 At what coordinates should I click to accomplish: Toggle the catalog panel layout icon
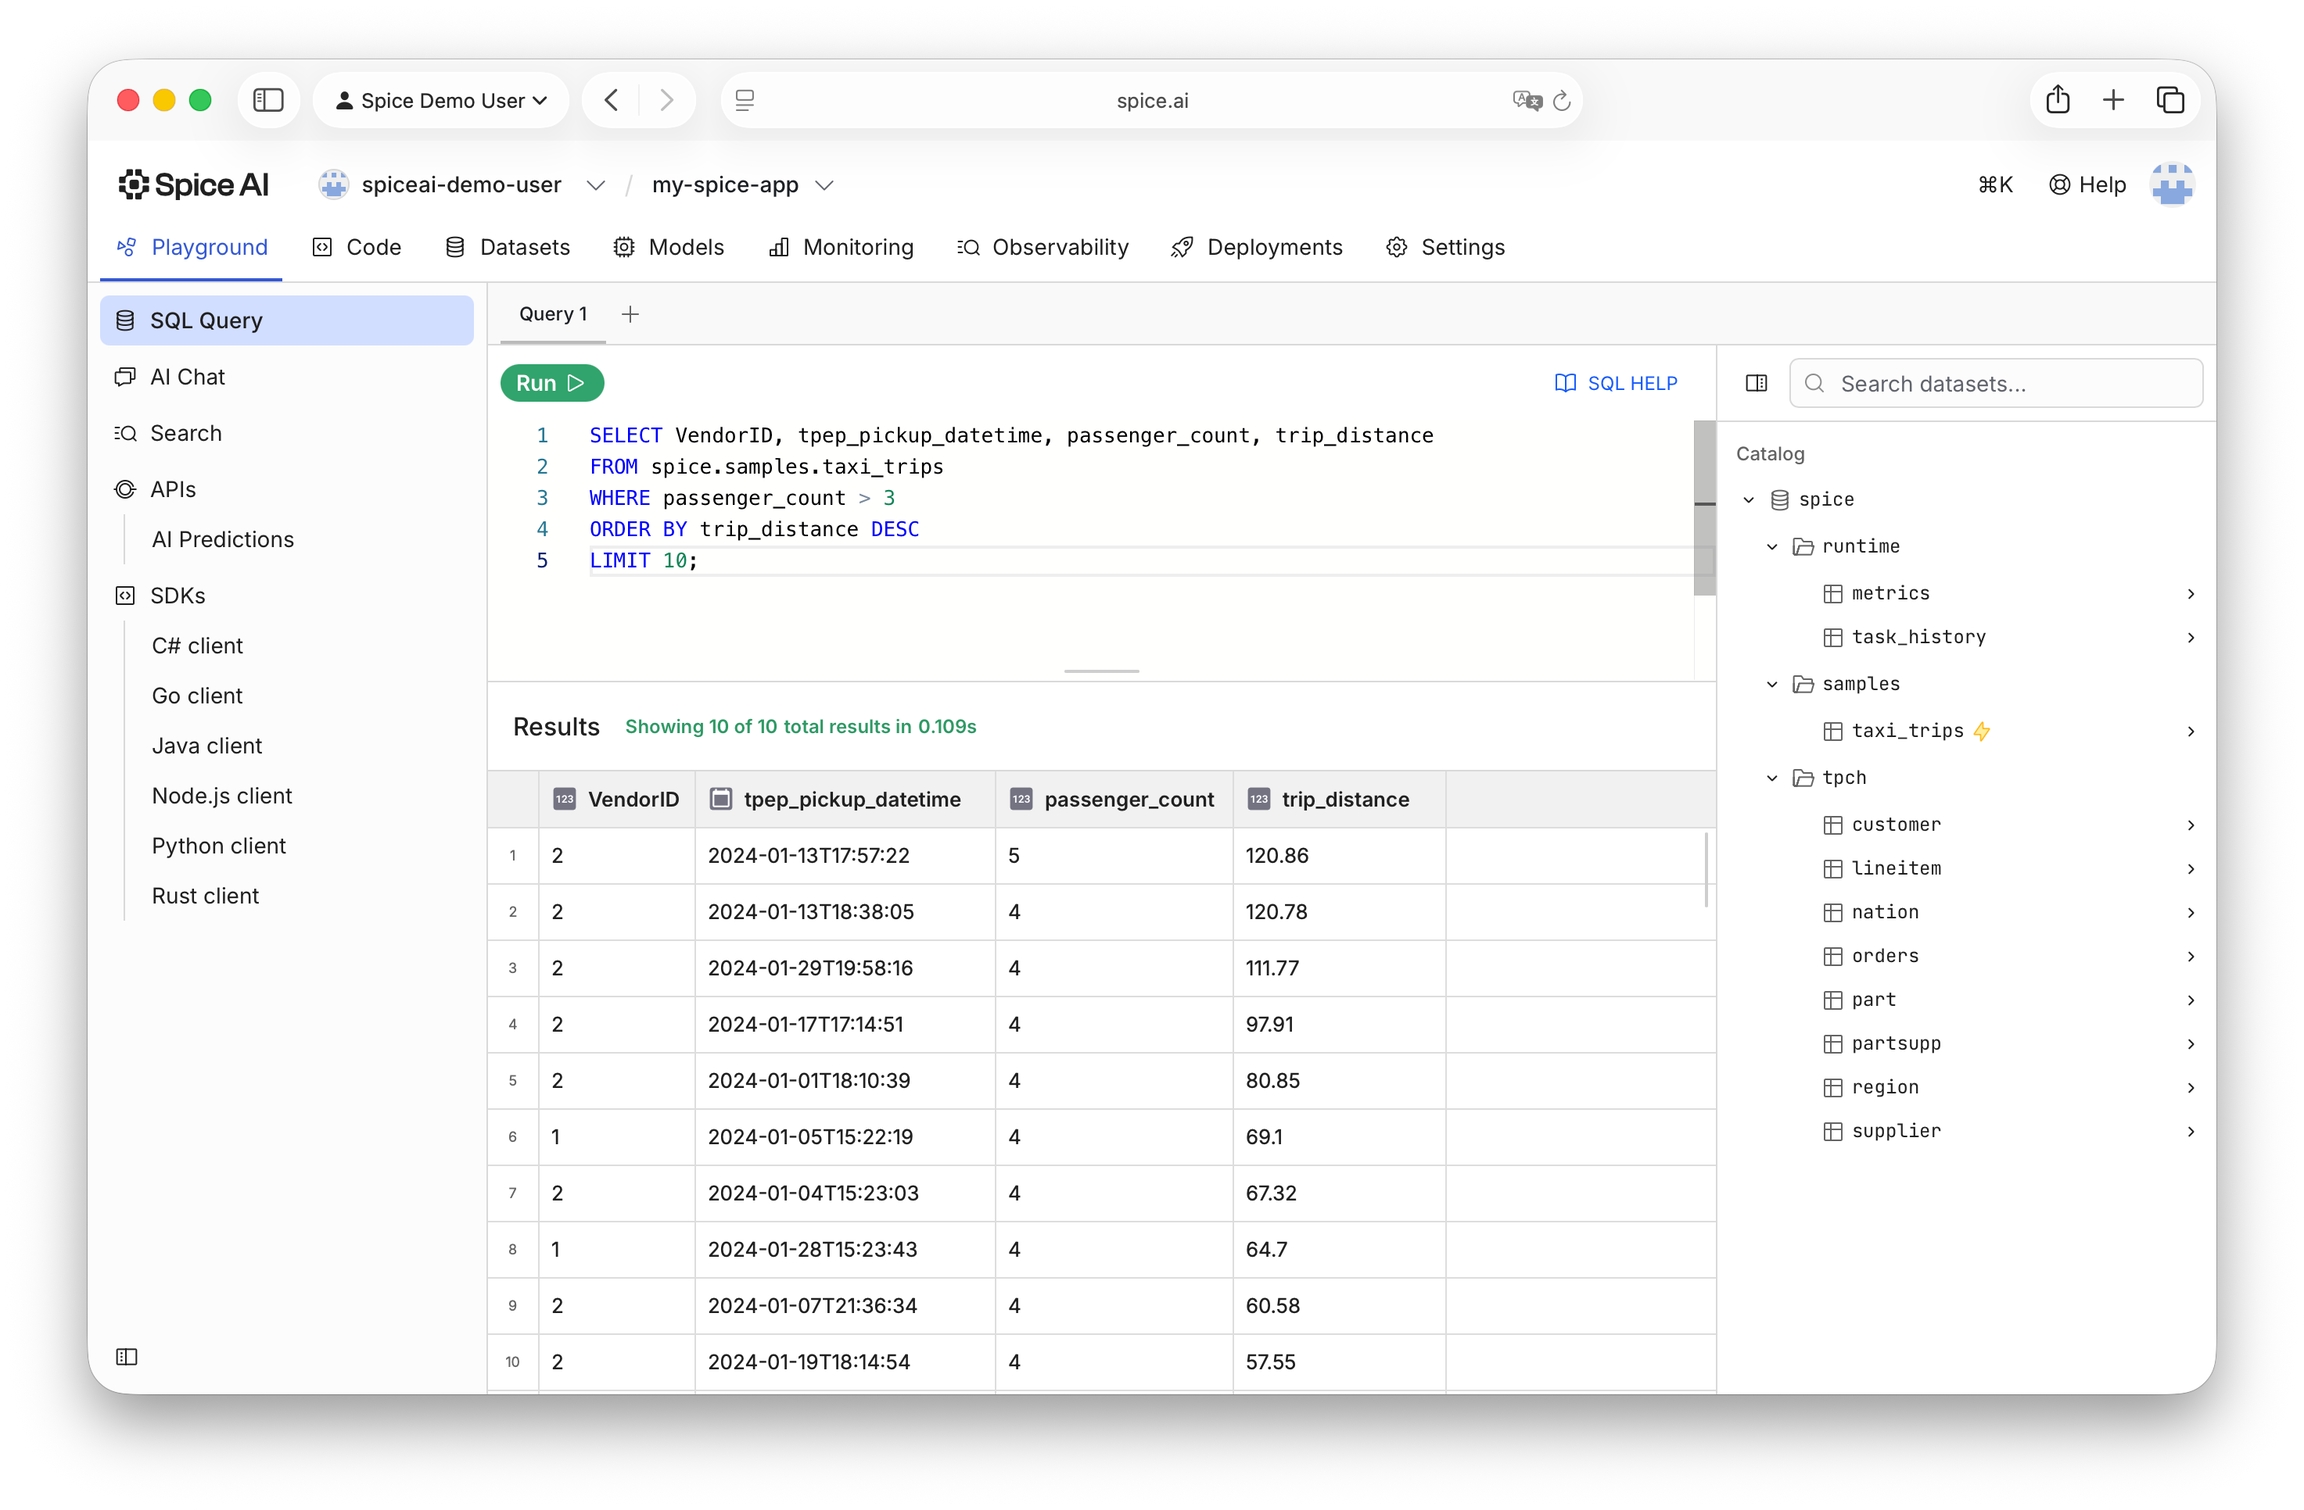[x=1756, y=383]
